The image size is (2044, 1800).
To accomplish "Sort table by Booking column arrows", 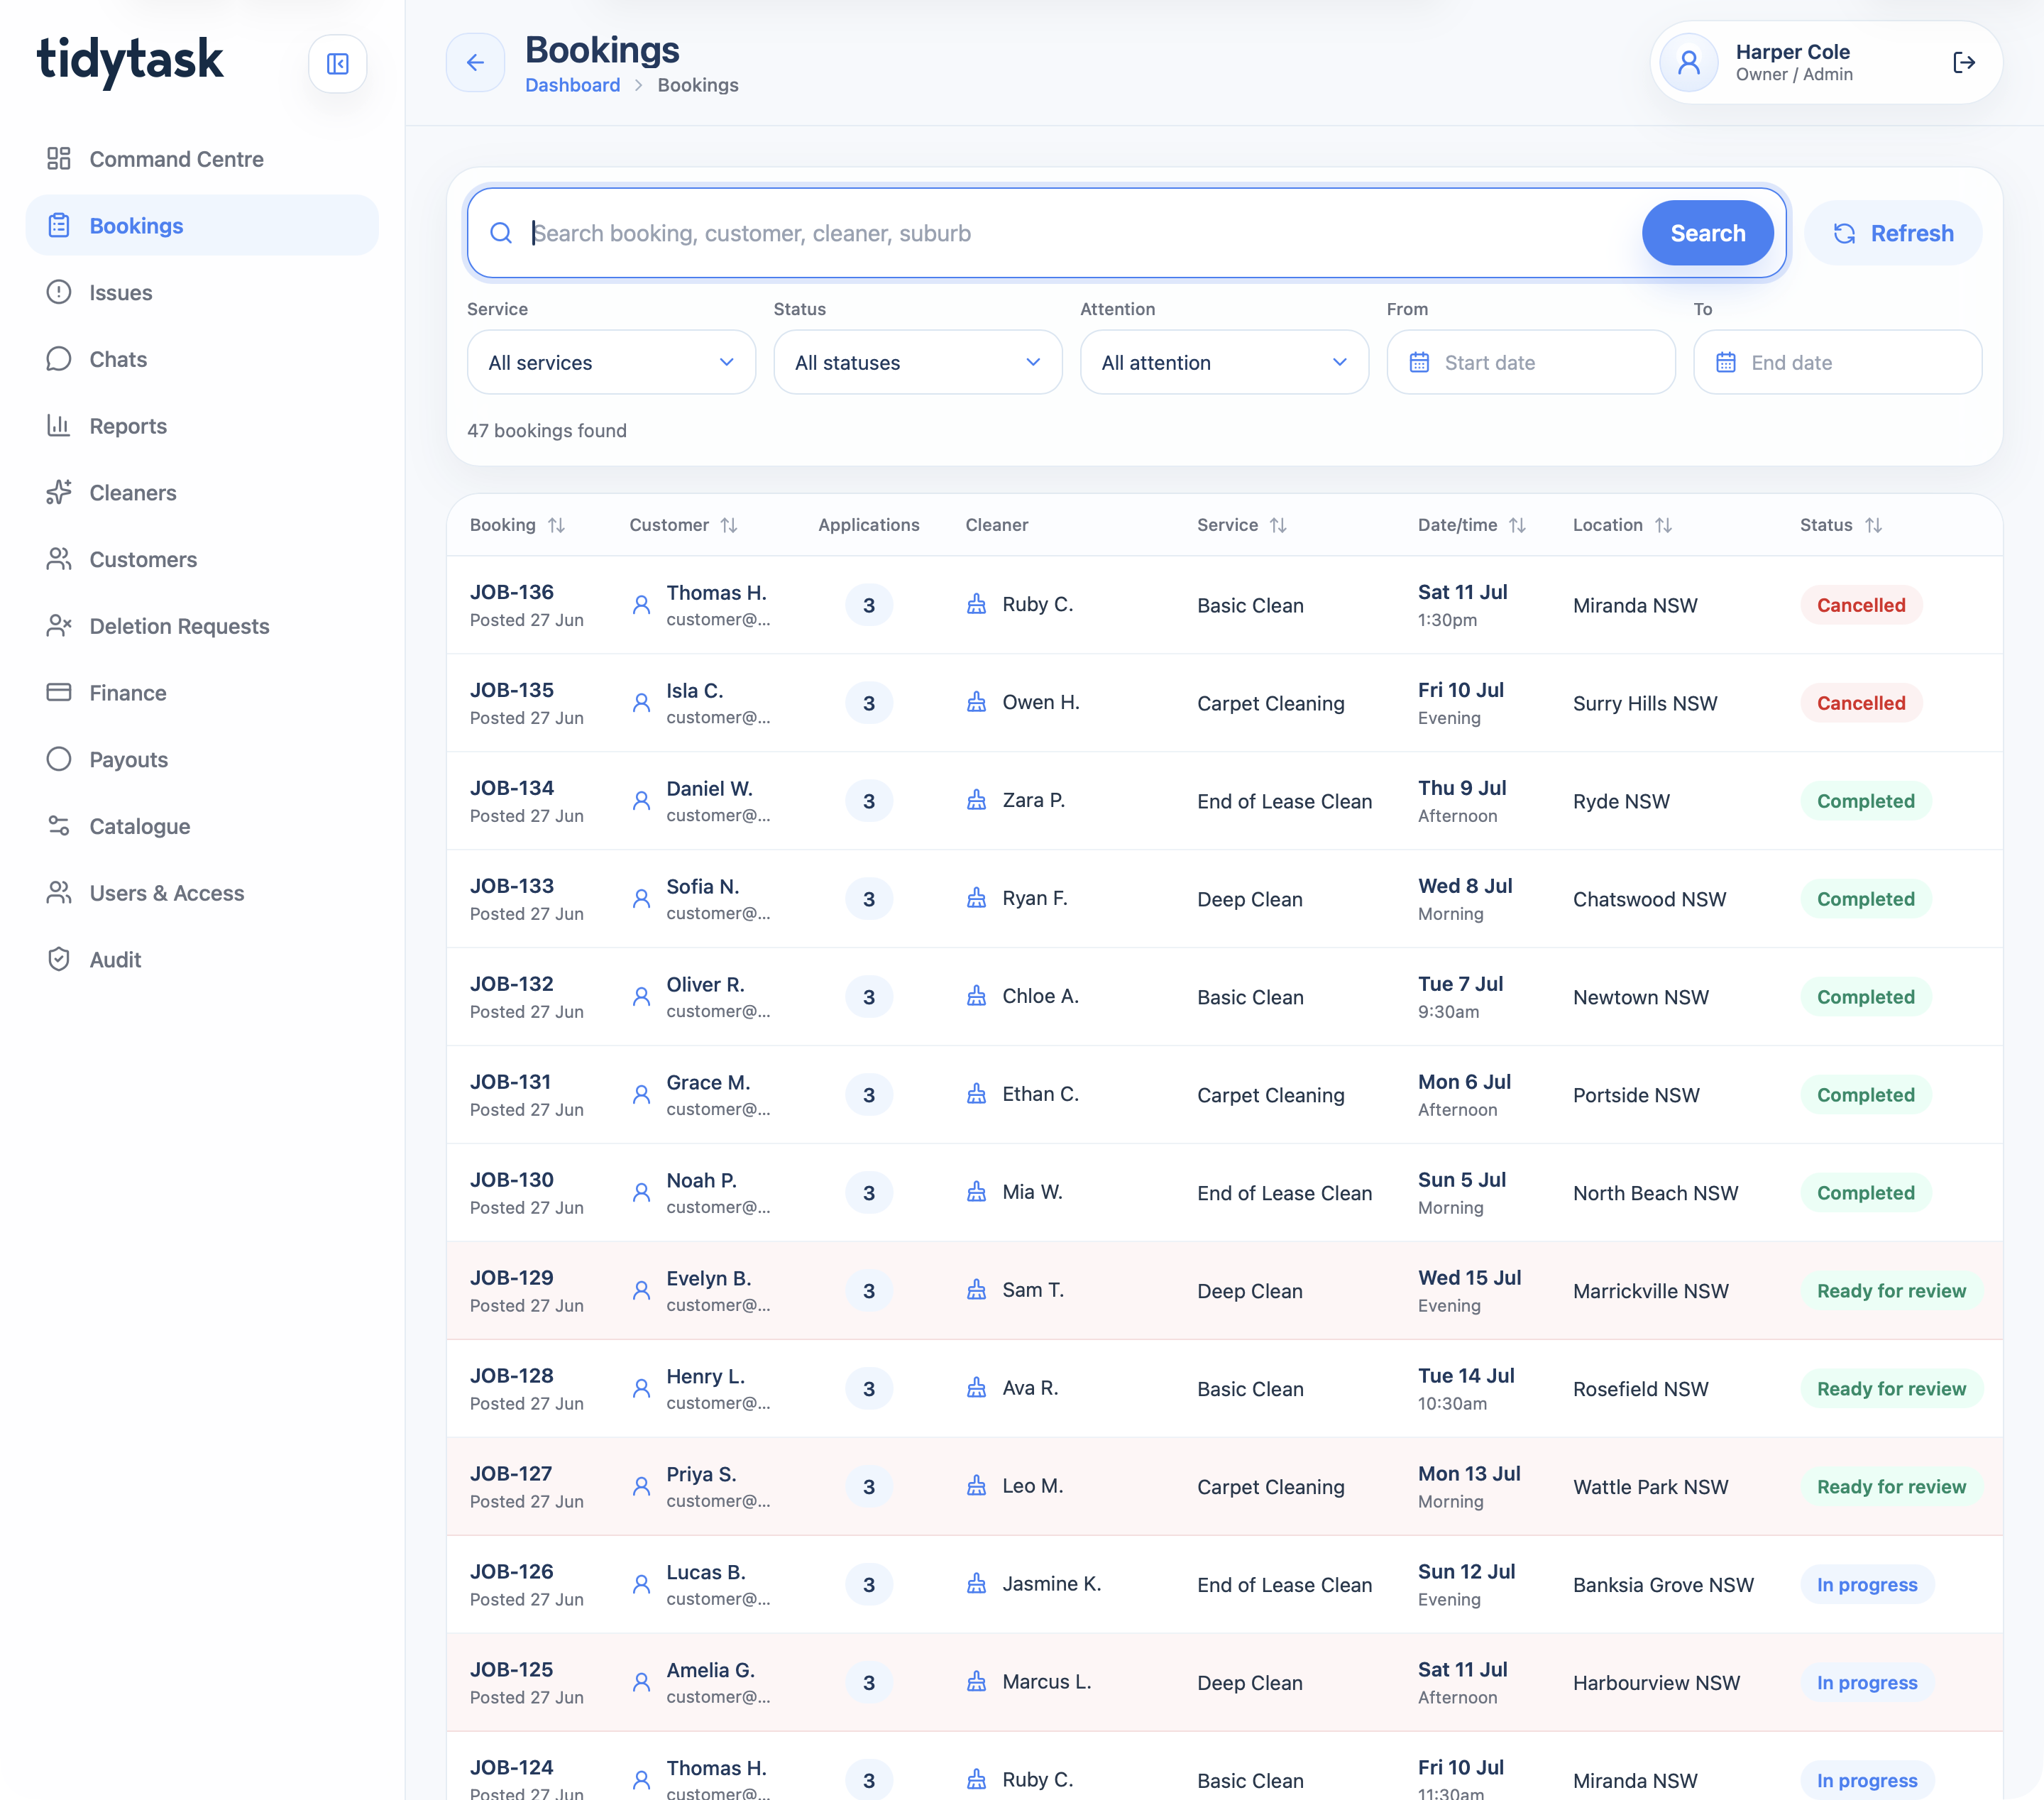I will tap(557, 525).
